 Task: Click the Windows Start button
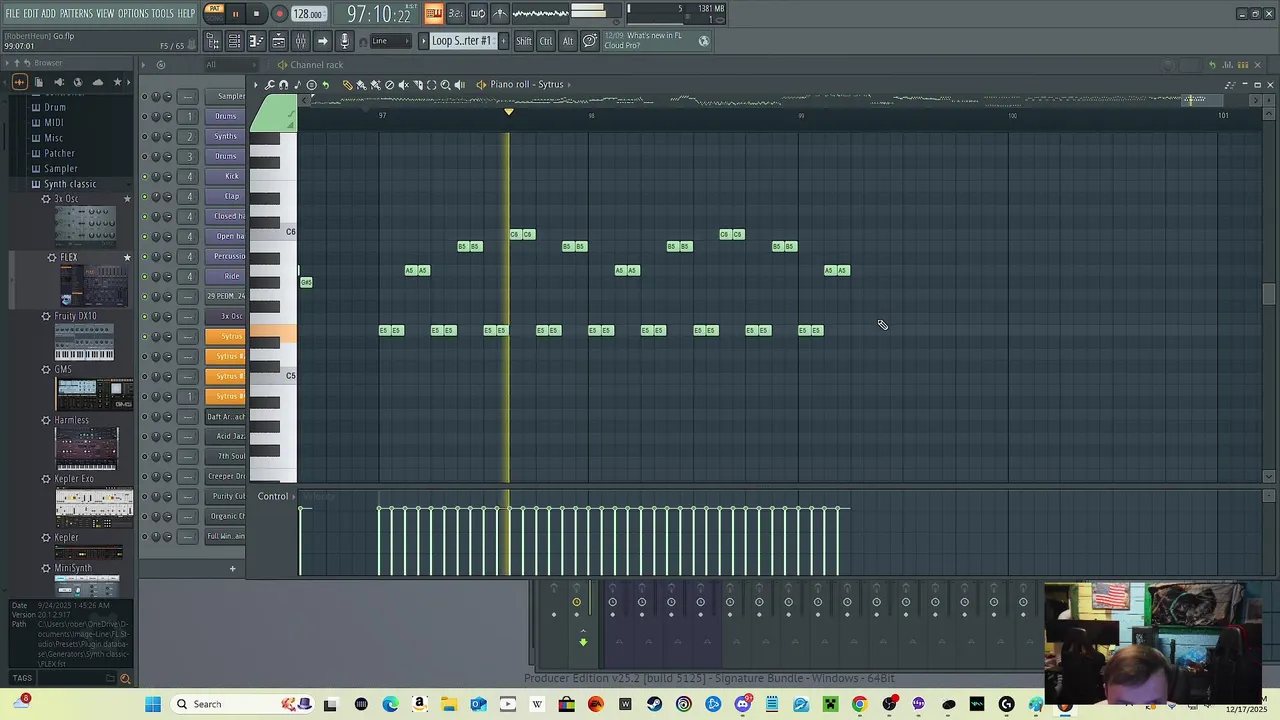153,704
